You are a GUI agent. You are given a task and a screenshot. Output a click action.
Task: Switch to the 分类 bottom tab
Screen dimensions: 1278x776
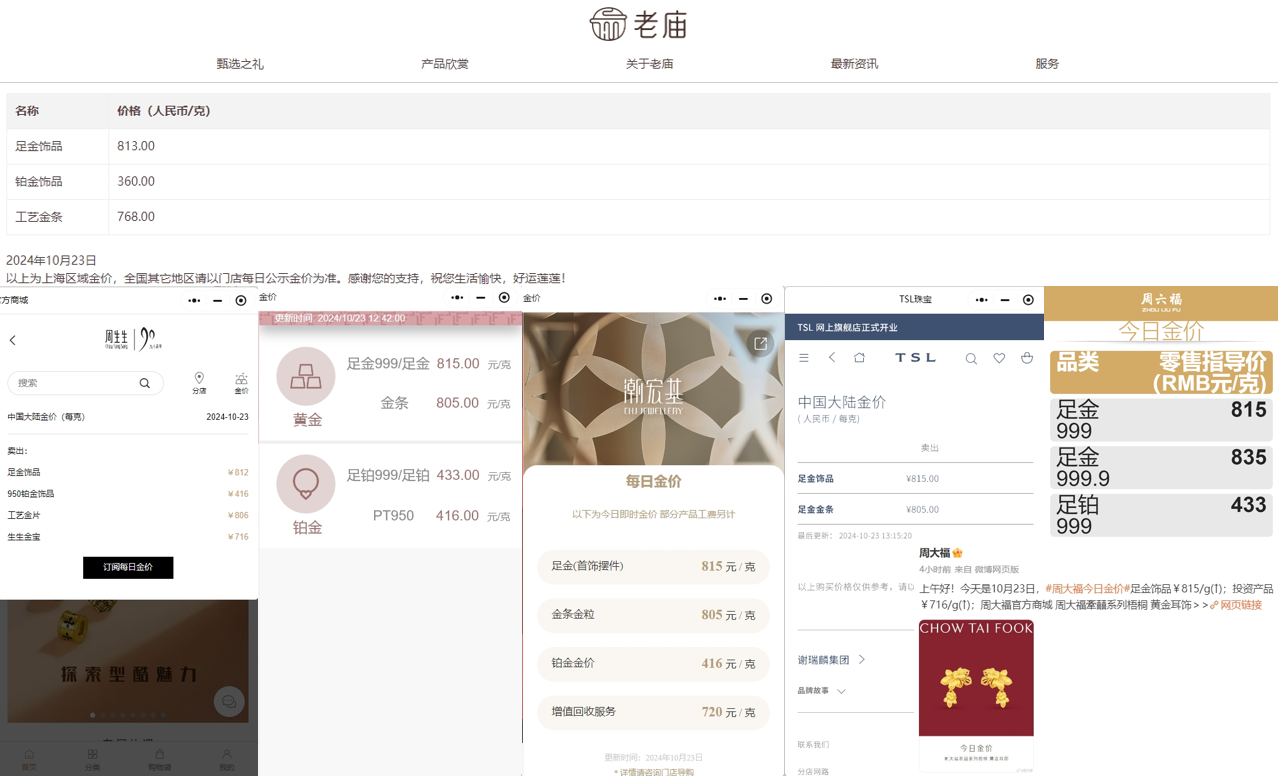click(92, 759)
